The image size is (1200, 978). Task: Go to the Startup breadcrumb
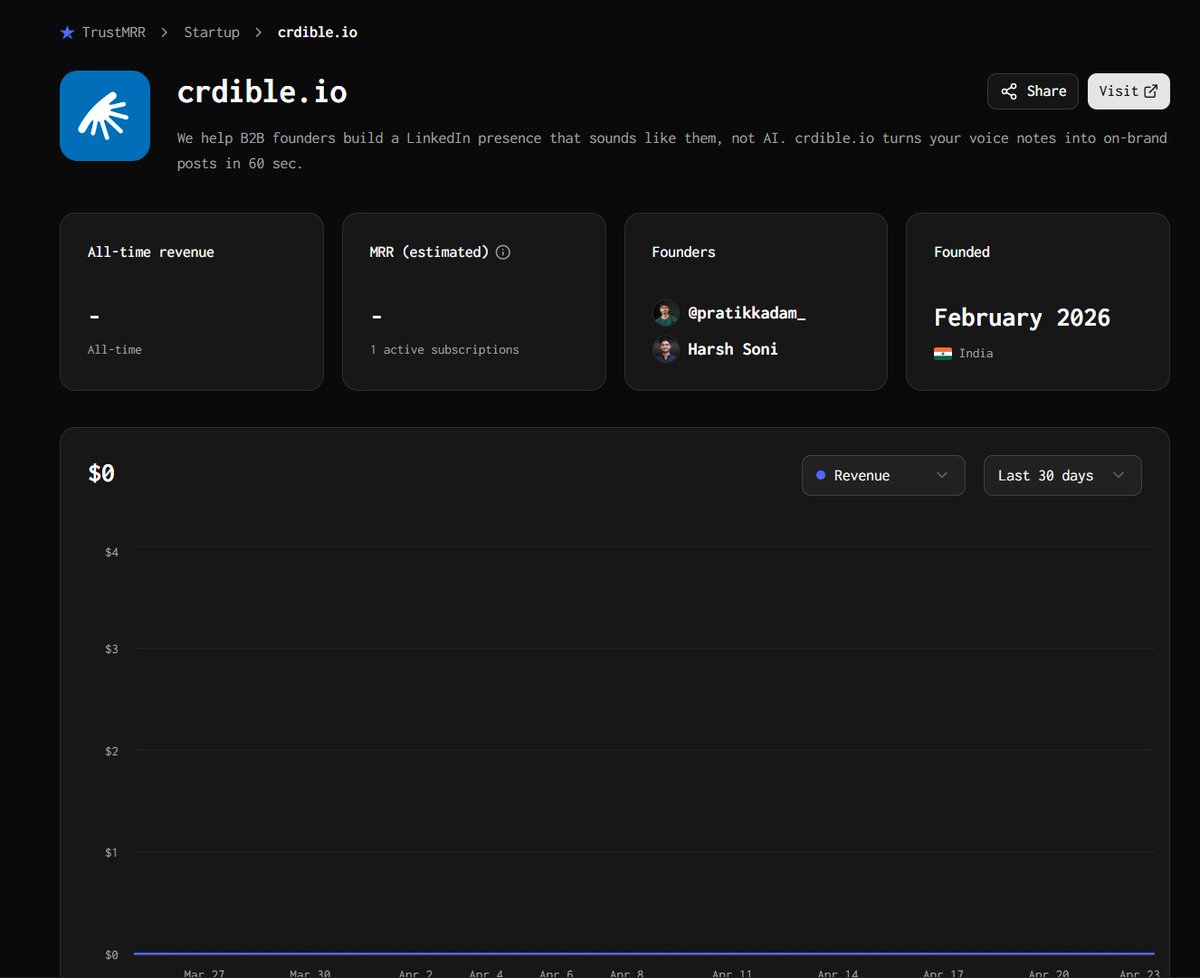point(212,32)
